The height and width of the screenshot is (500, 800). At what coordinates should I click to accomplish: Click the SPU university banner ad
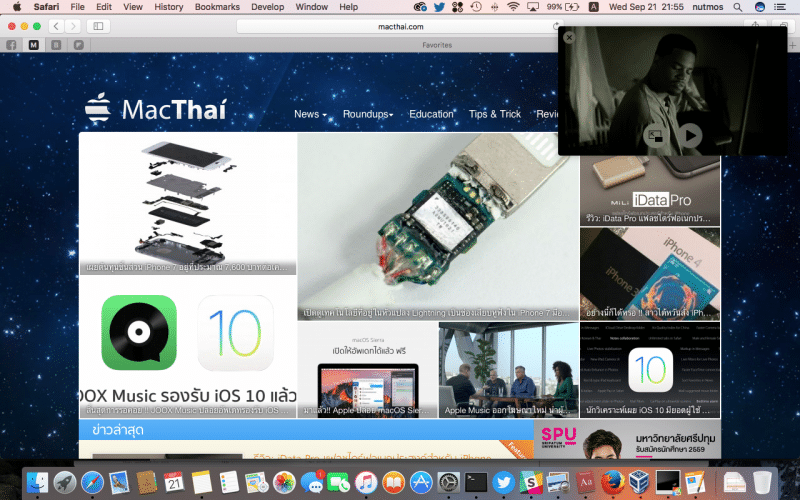coord(628,439)
